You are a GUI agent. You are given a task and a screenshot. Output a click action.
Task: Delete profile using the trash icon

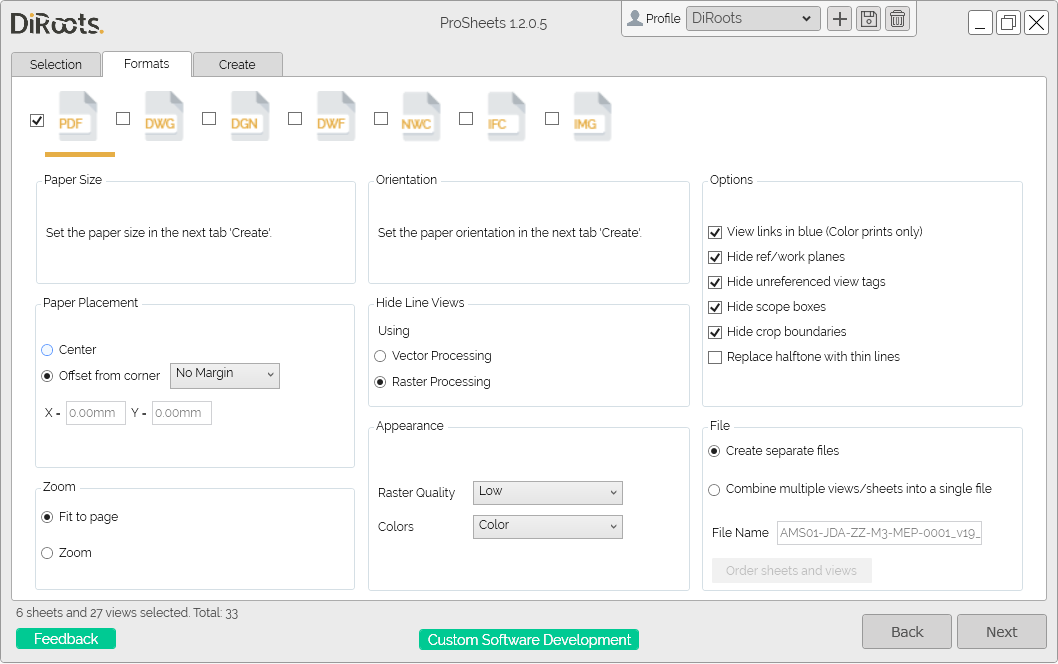click(x=897, y=18)
